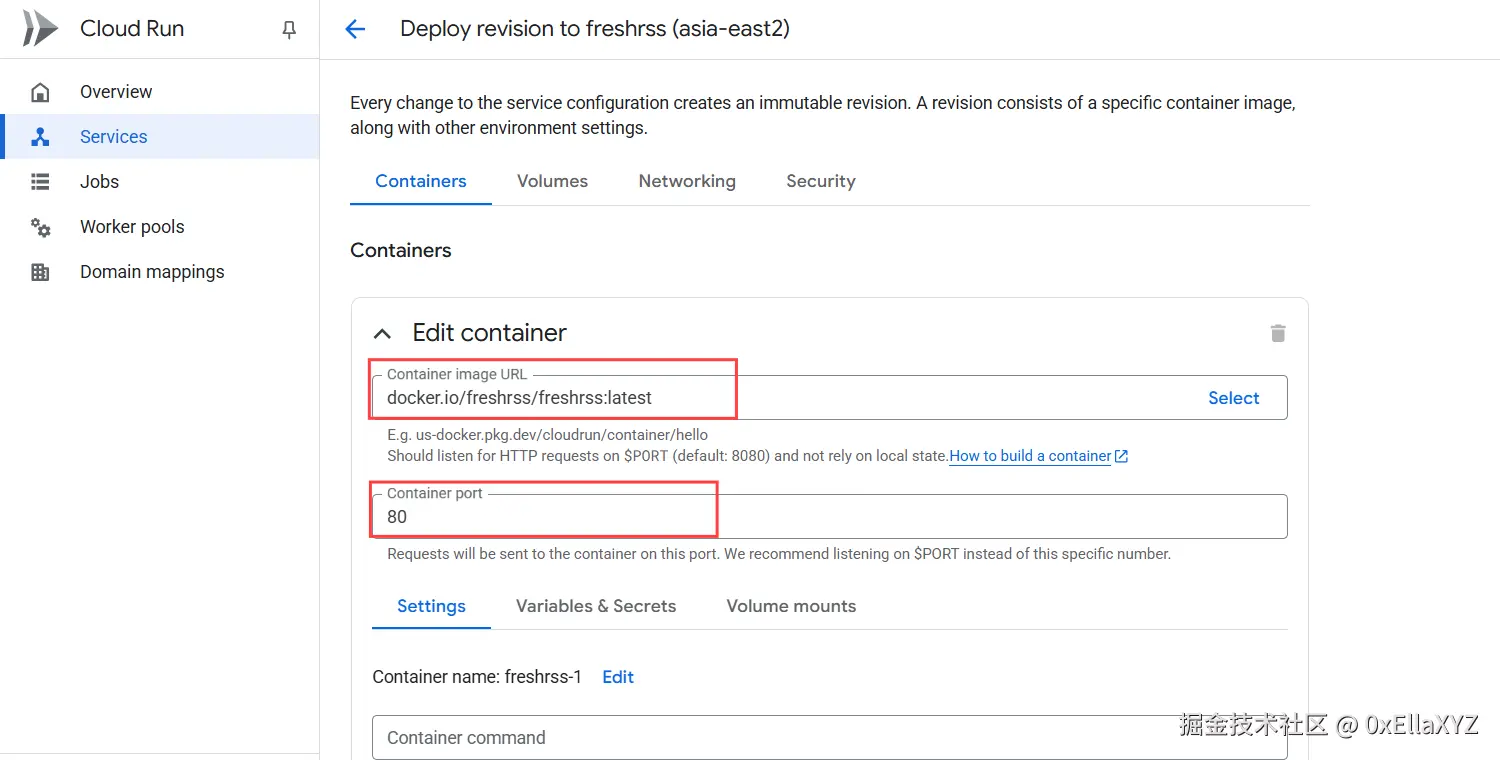Focus the Container command field
This screenshot has height=760, width=1500.
[828, 738]
